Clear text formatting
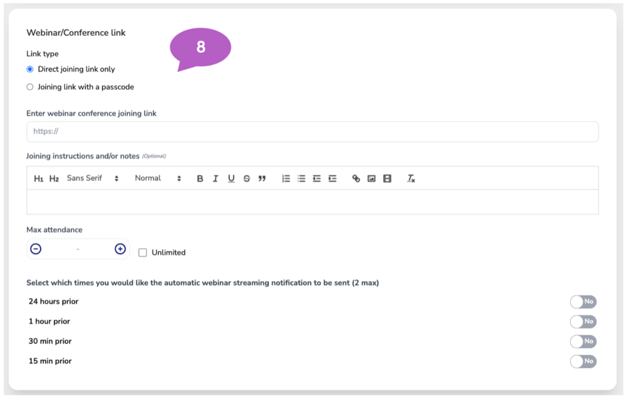This screenshot has height=401, width=627. click(411, 178)
